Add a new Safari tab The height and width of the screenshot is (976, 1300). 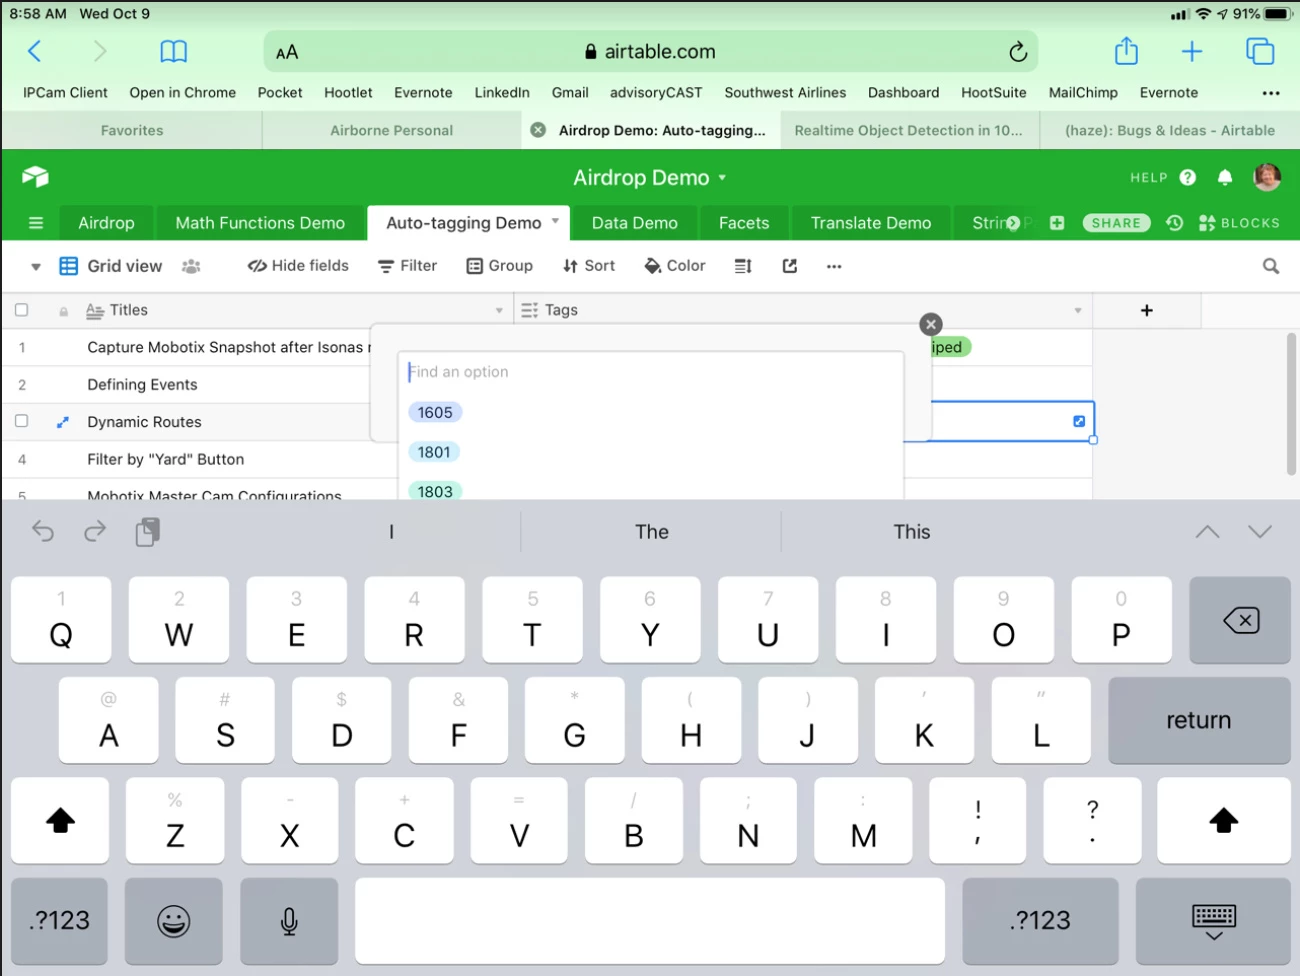(1192, 51)
